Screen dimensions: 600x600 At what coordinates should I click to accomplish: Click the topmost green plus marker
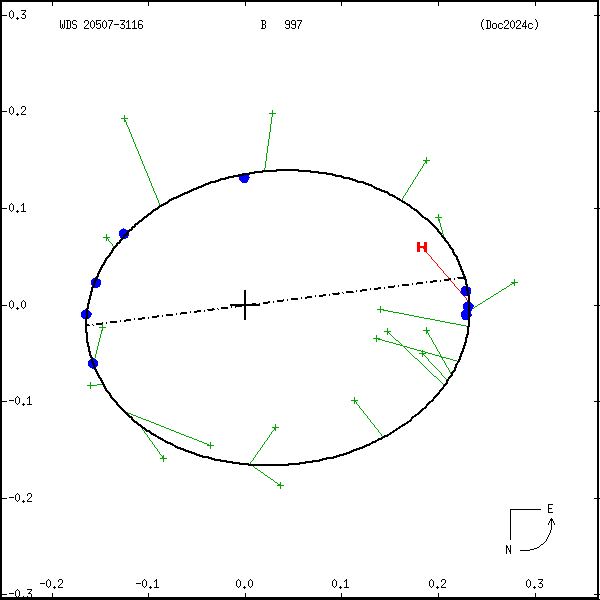click(x=272, y=113)
